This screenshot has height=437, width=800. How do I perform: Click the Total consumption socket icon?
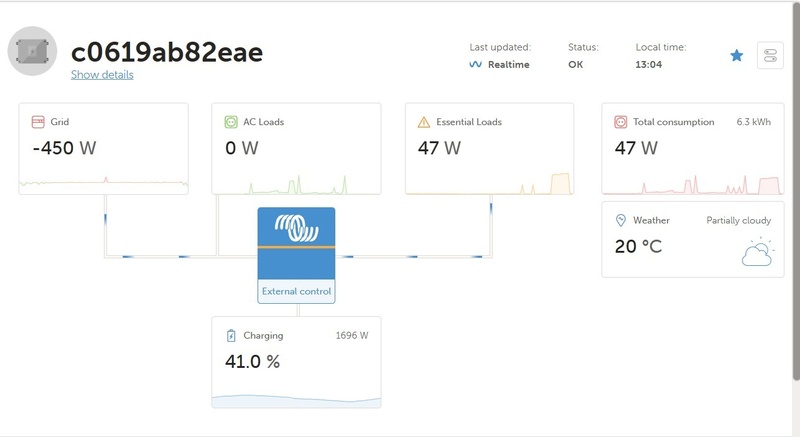[x=620, y=122]
